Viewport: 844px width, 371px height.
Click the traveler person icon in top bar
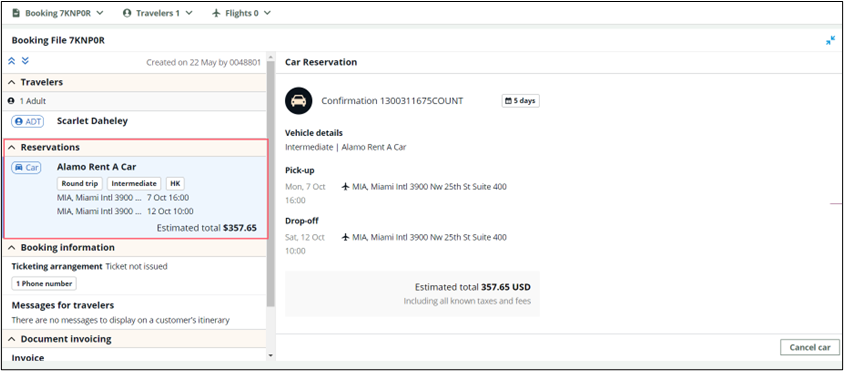tap(127, 13)
